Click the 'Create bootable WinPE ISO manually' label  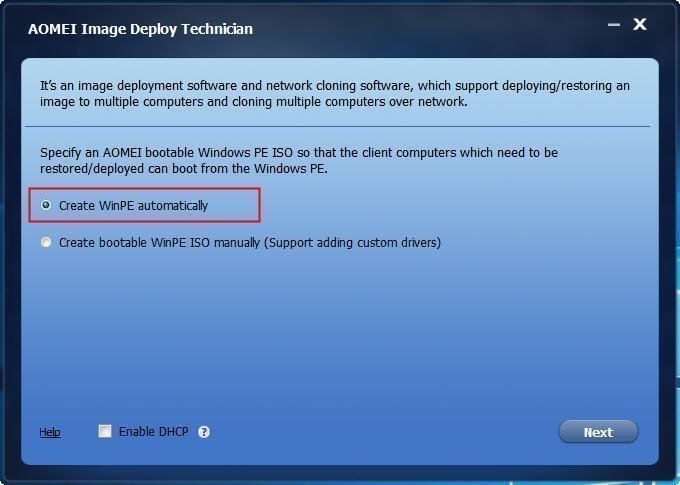point(159,242)
